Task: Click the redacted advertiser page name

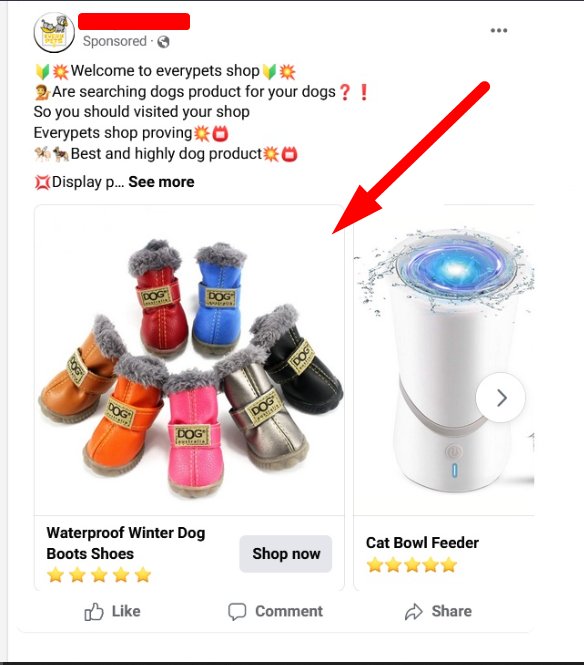Action: point(134,21)
